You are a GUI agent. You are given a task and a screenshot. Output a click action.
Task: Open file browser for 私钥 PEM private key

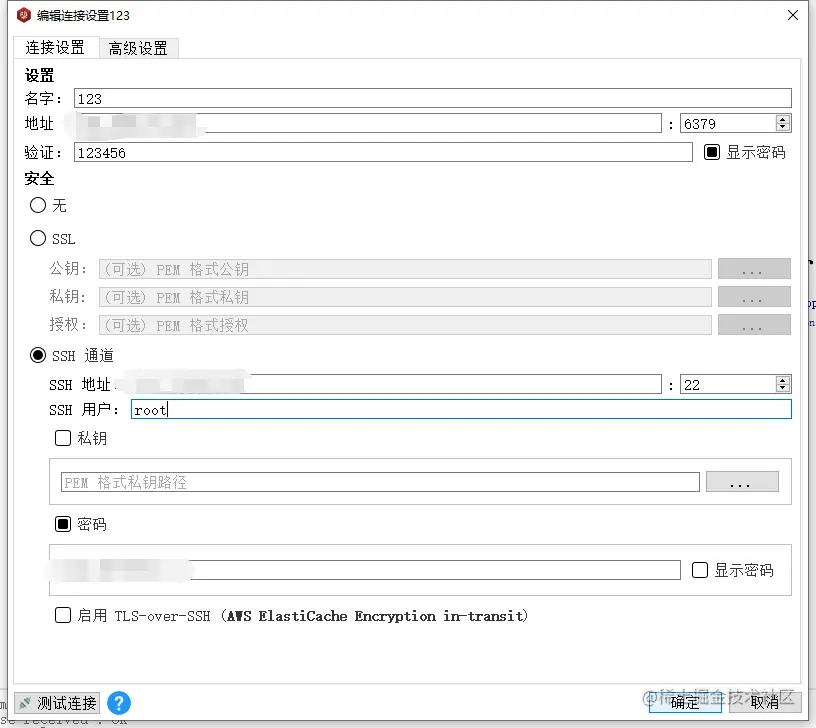[753, 296]
